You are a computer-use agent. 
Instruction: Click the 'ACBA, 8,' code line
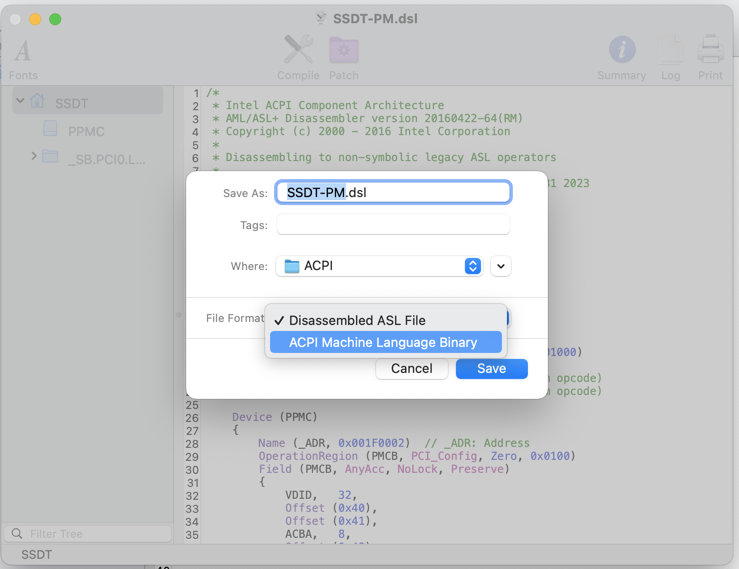pos(318,534)
